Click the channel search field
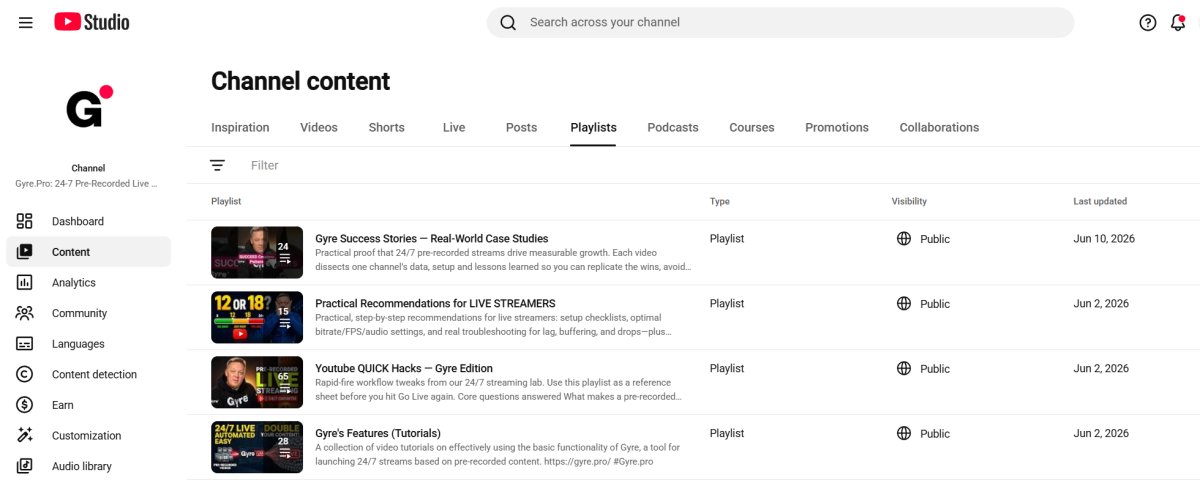 pos(780,23)
